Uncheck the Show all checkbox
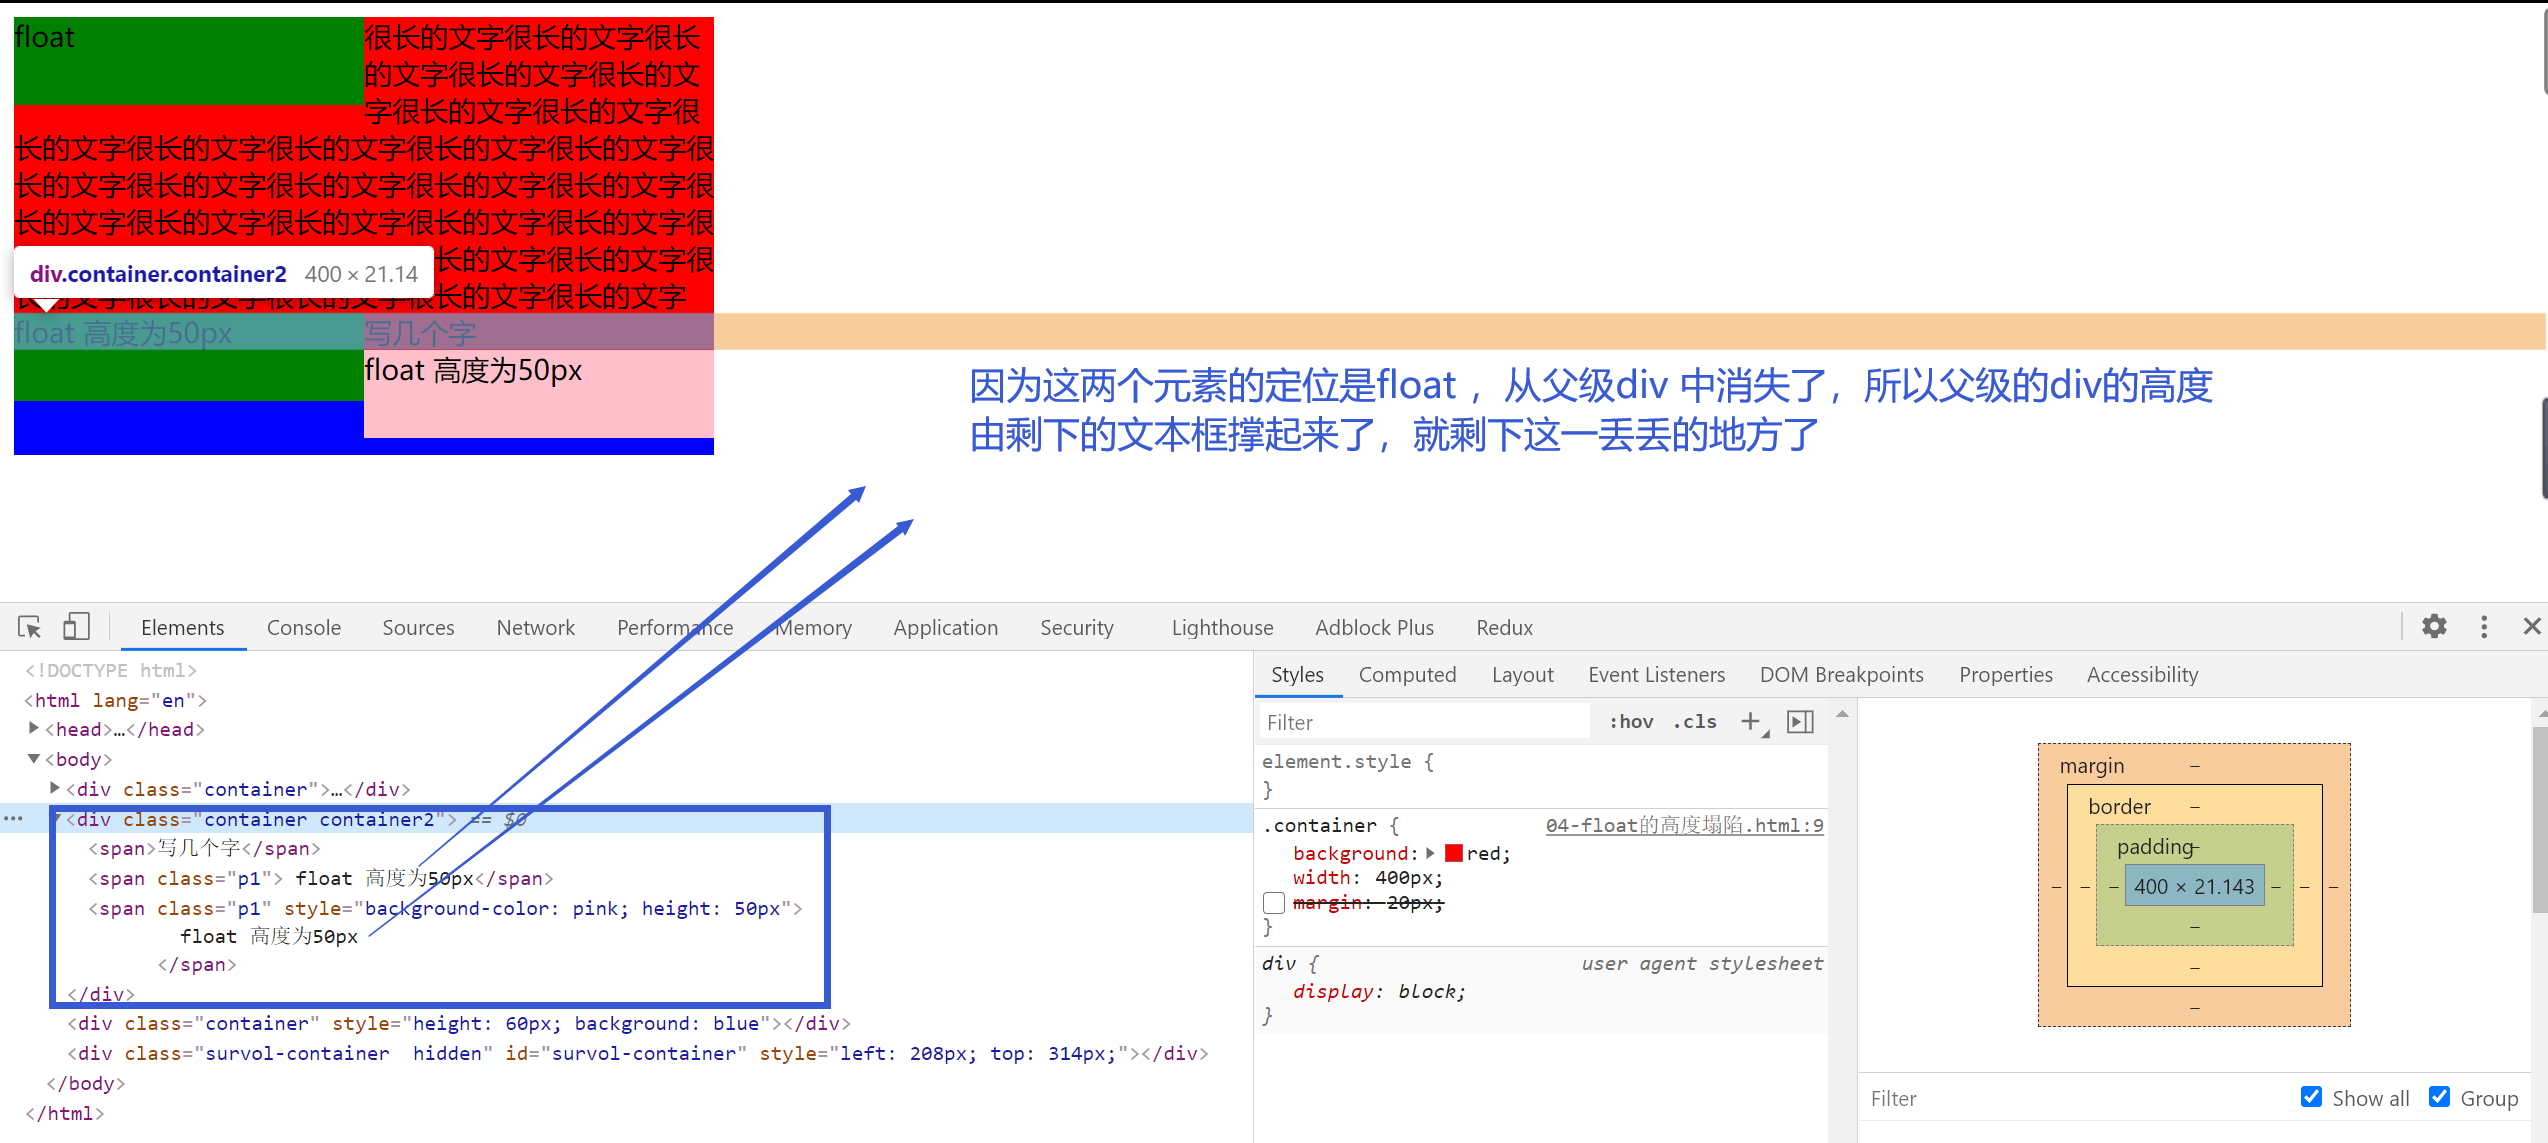Screen dimensions: 2548x1143 pyautogui.click(x=2311, y=1097)
